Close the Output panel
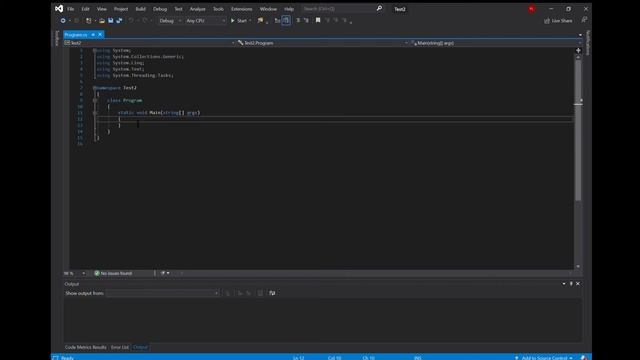This screenshot has width=640, height=360. pyautogui.click(x=578, y=284)
